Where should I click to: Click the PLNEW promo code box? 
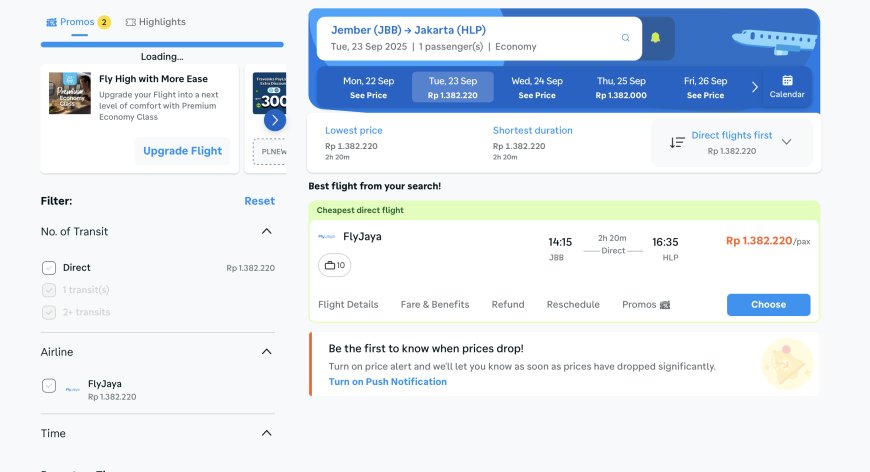coord(270,151)
